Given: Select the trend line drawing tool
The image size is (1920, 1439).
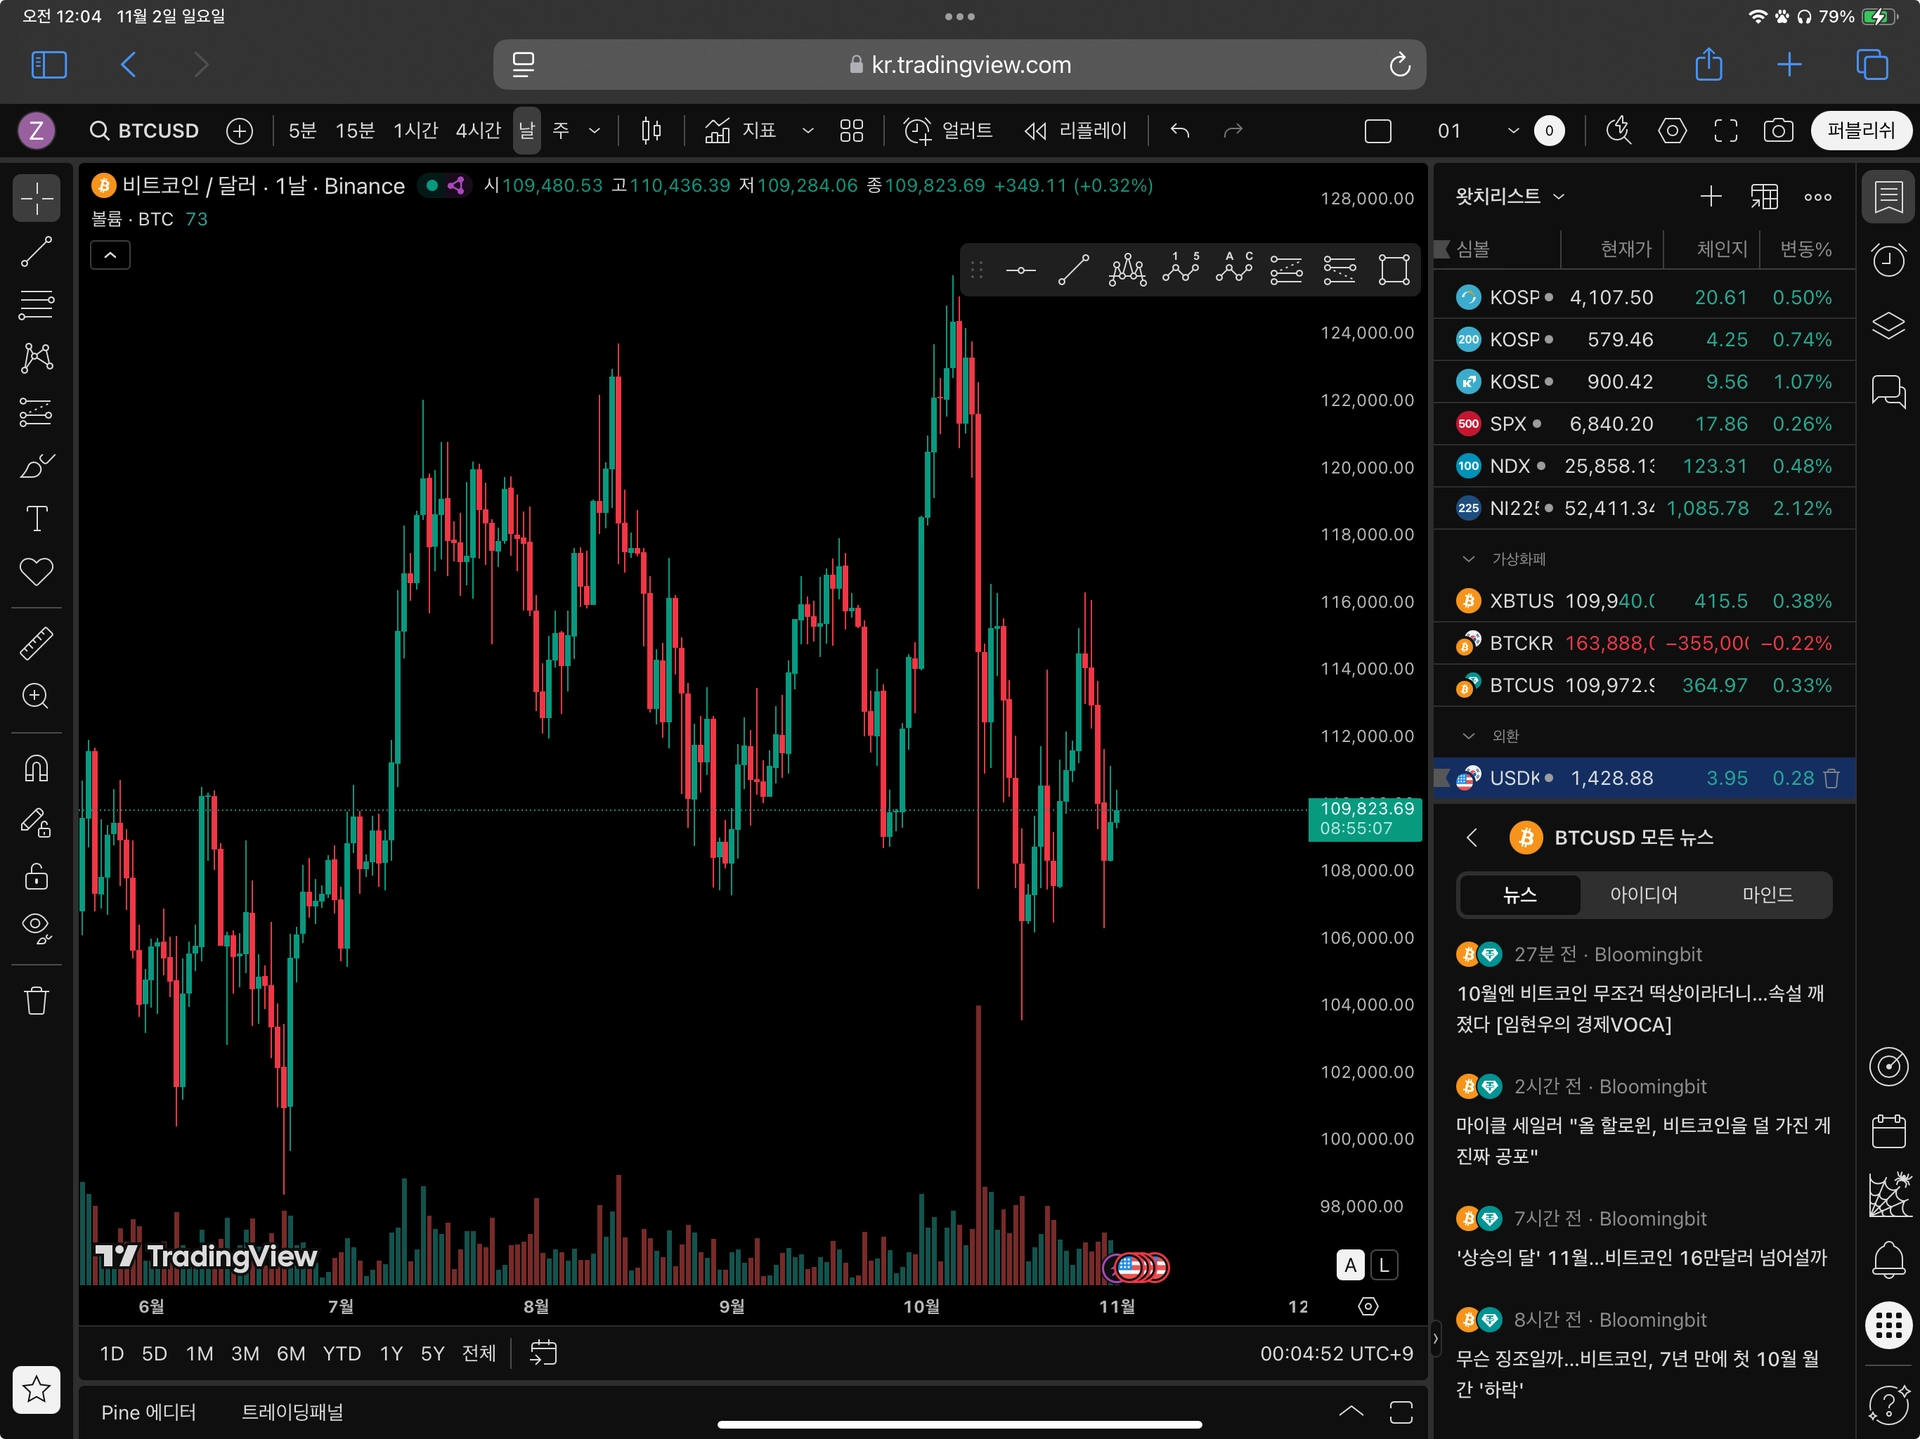Looking at the screenshot, I should (37, 251).
